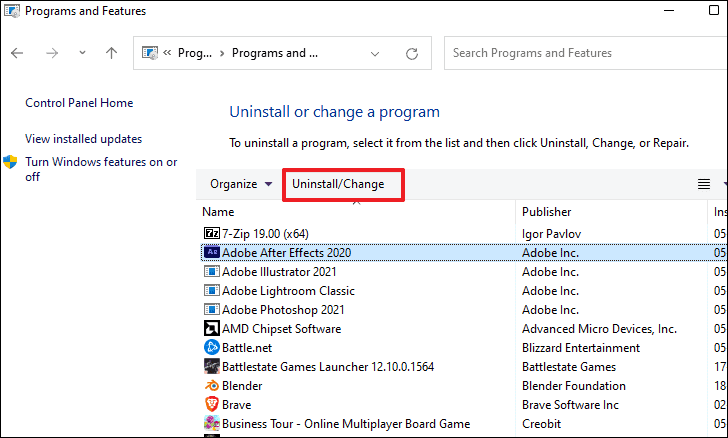Maximize the Programs and Features window

tap(714, 10)
